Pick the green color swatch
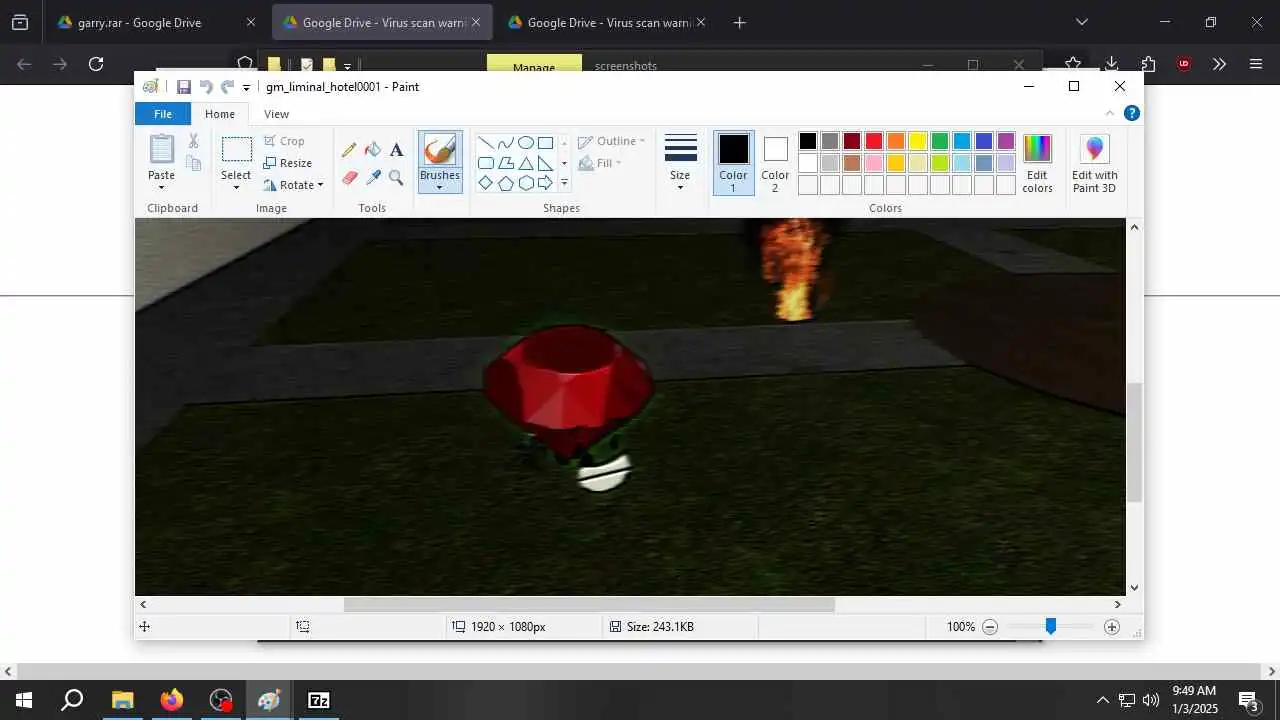This screenshot has height=720, width=1280. (940, 141)
